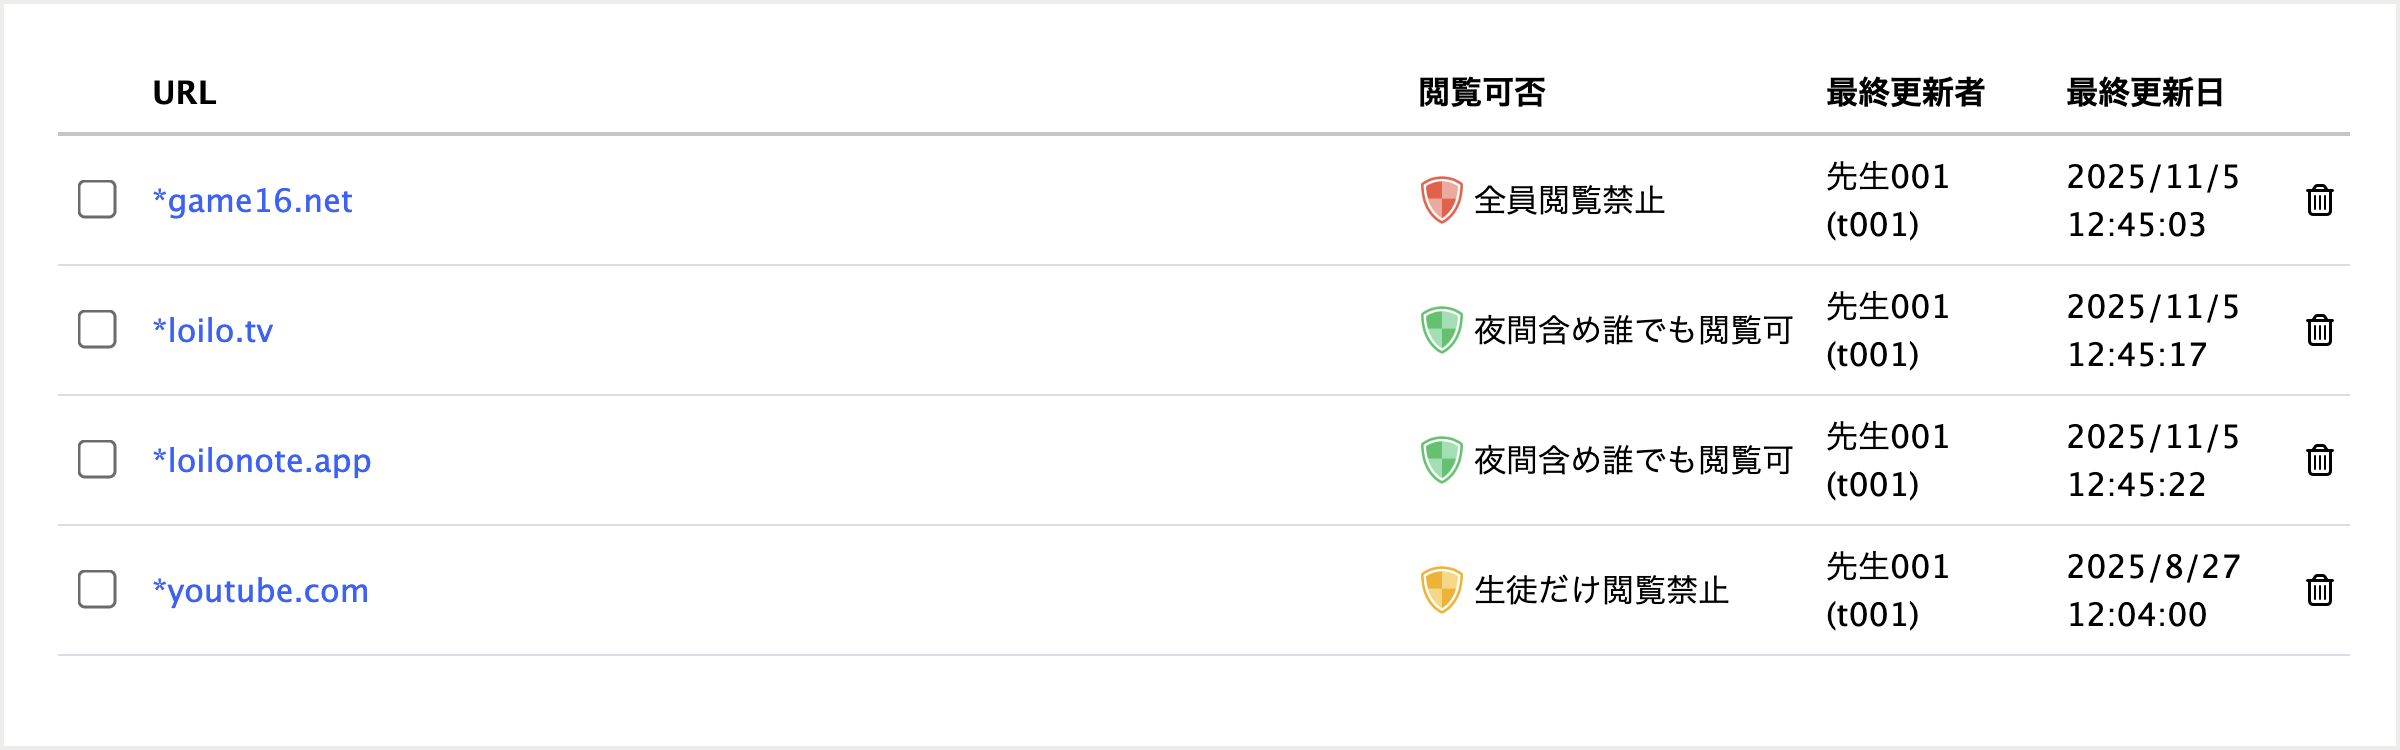
Task: Delete the *game16.net entry with trash icon
Action: click(2320, 200)
